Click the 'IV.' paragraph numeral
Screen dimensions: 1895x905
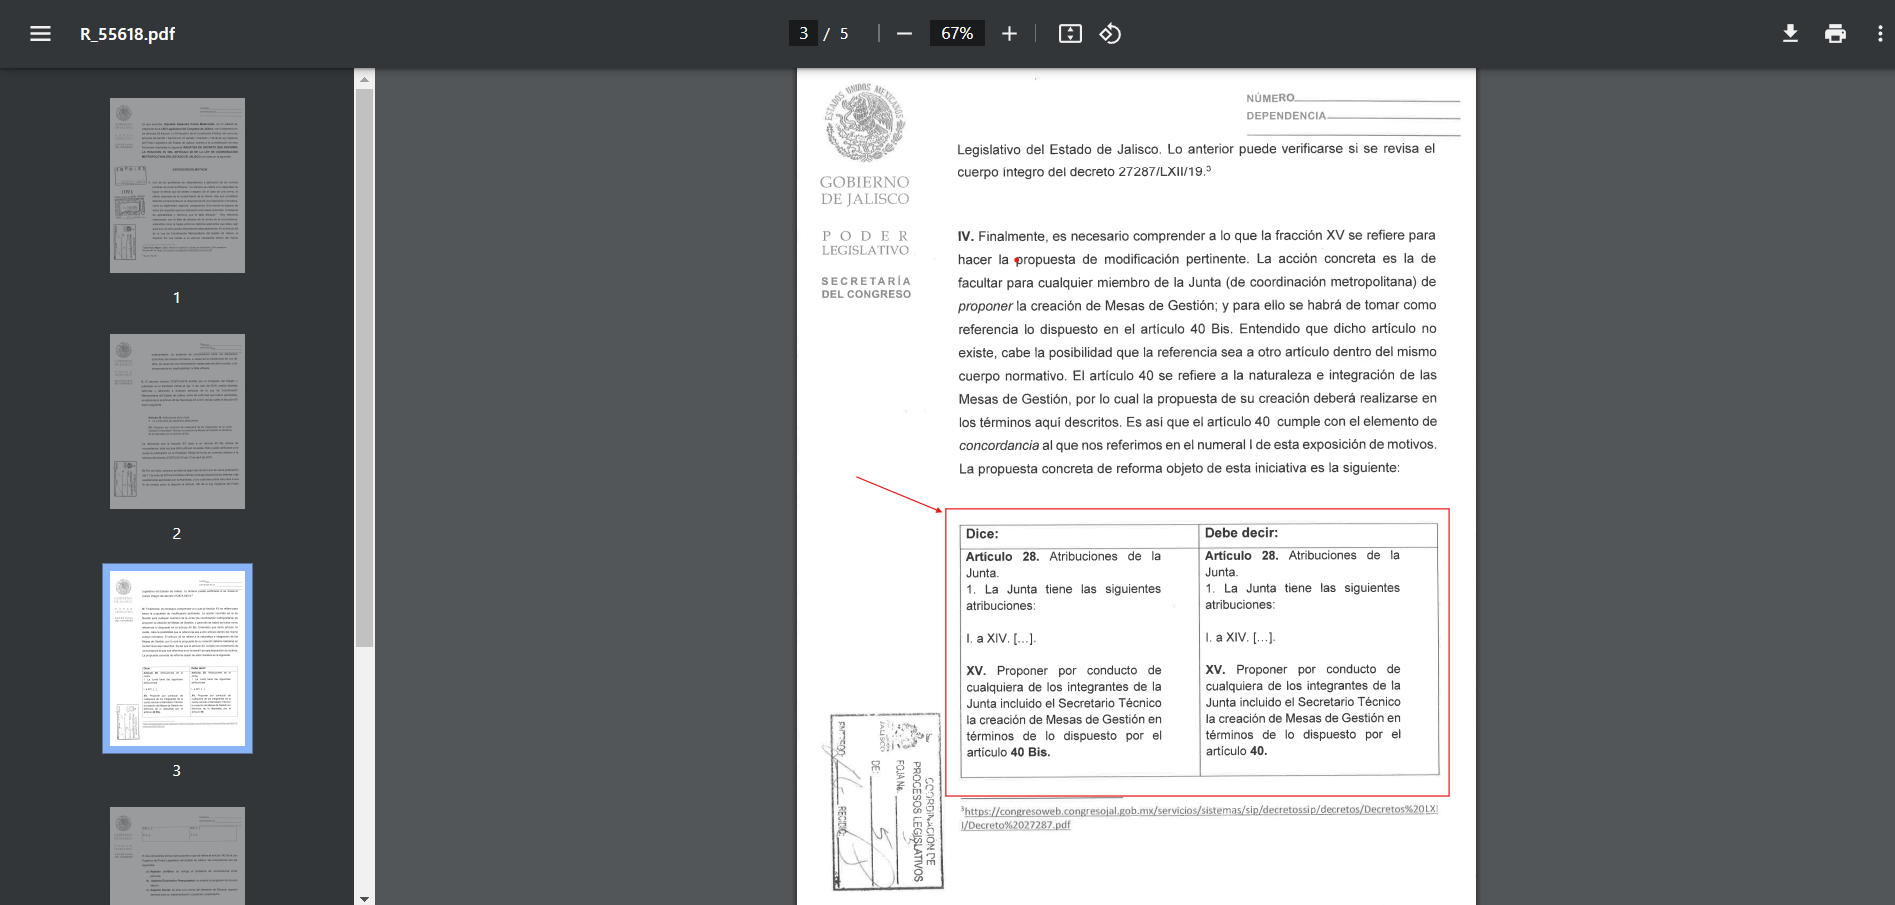(x=966, y=236)
